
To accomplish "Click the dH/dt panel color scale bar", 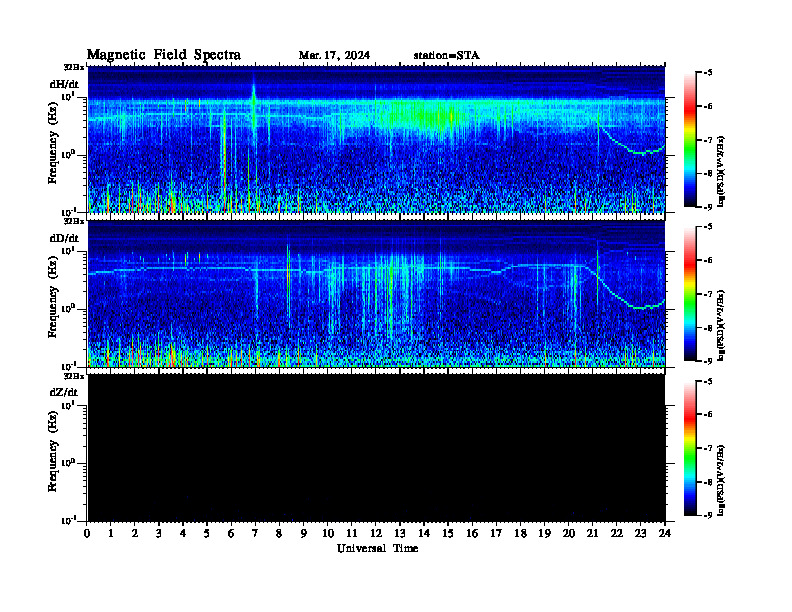I will [690, 140].
